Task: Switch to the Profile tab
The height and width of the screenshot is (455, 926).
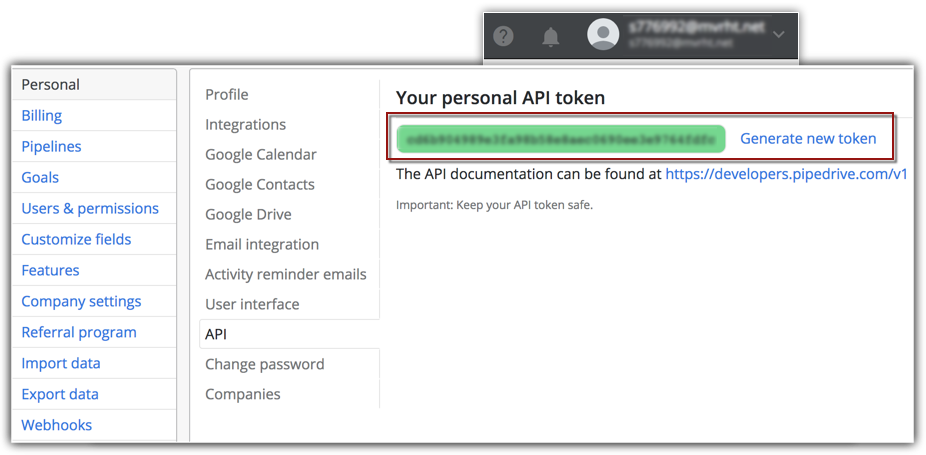Action: point(227,95)
